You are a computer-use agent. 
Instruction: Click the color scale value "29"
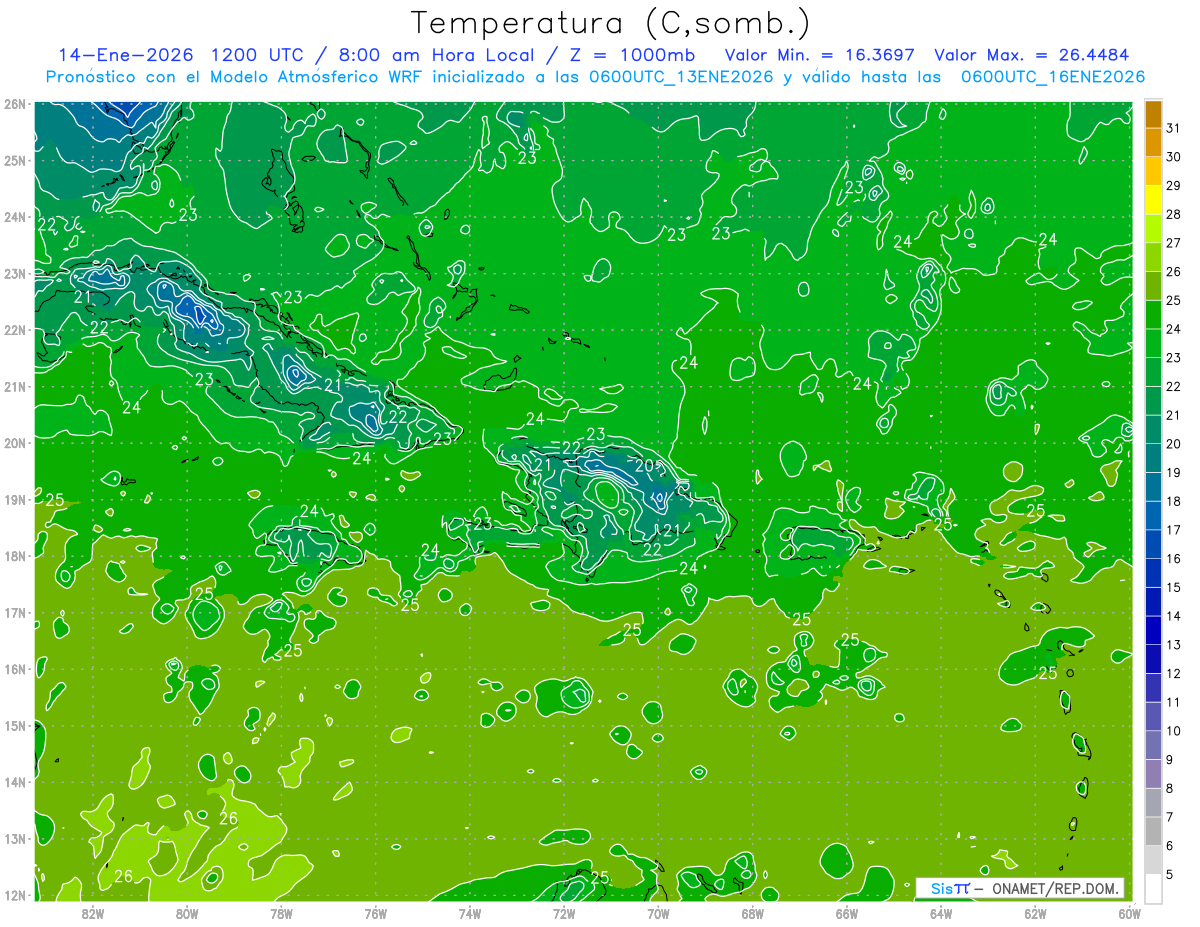1174,186
